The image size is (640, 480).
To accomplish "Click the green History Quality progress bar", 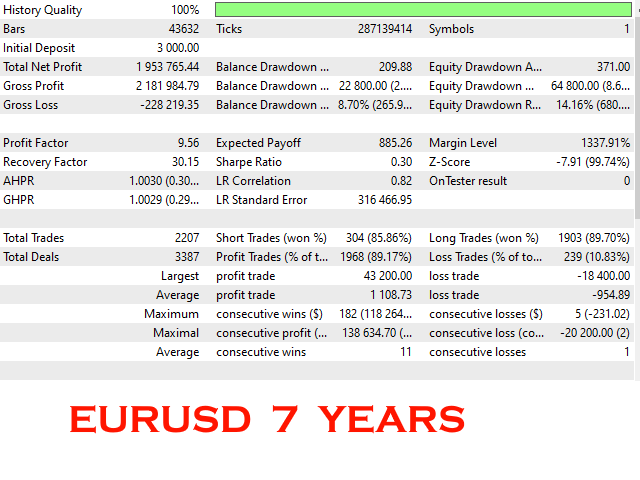I will click(x=422, y=10).
